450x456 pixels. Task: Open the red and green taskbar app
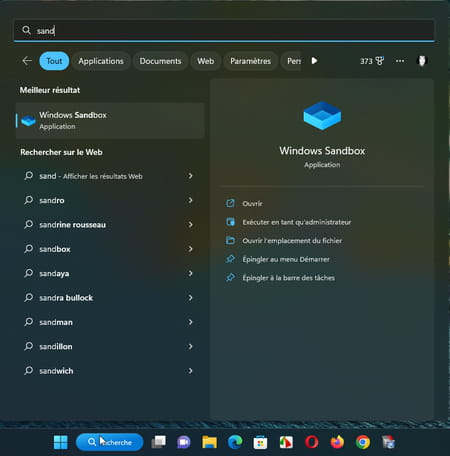coord(286,442)
